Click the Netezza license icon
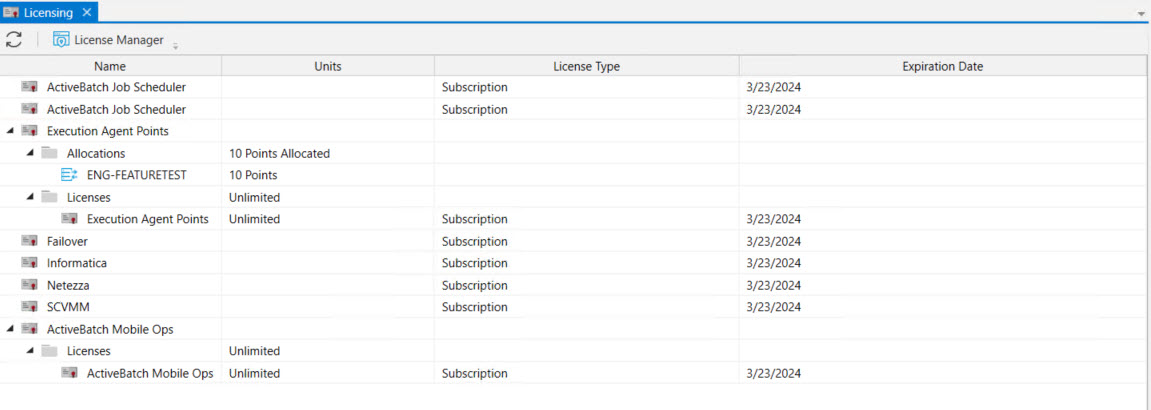This screenshot has height=410, width=1151. [29, 285]
